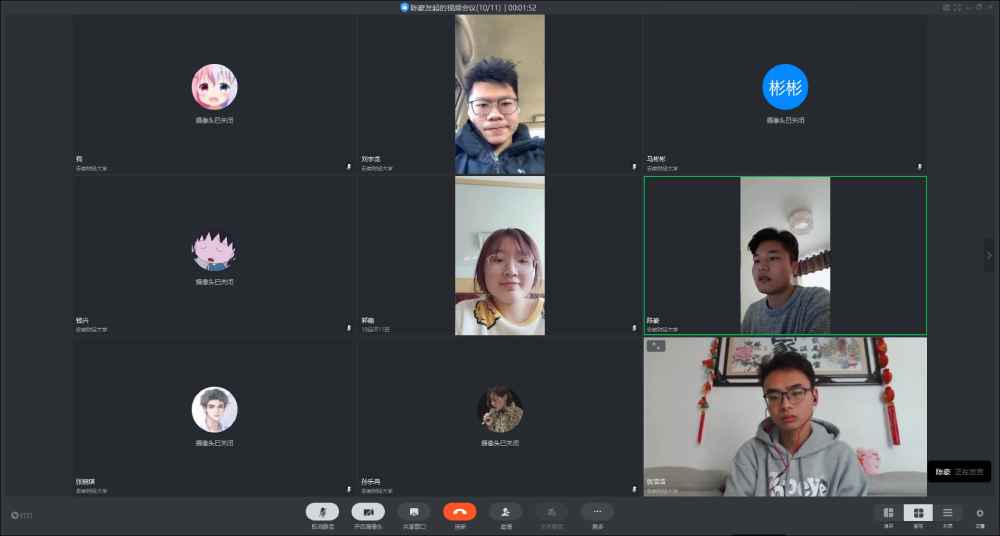Select the pink-haired anime avatar tile
This screenshot has width=1000, height=536.
tap(214, 87)
